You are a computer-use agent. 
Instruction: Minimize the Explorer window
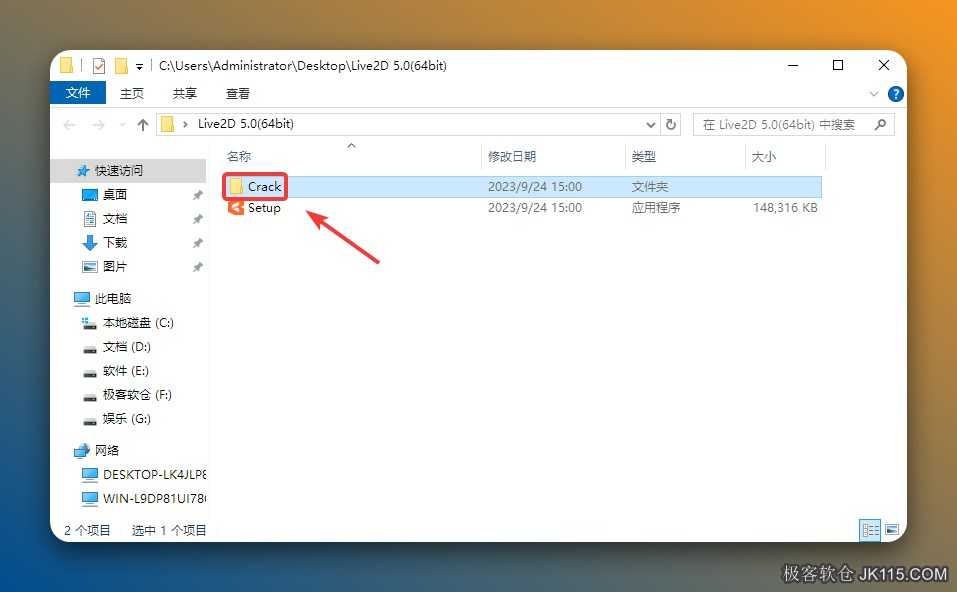(793, 65)
